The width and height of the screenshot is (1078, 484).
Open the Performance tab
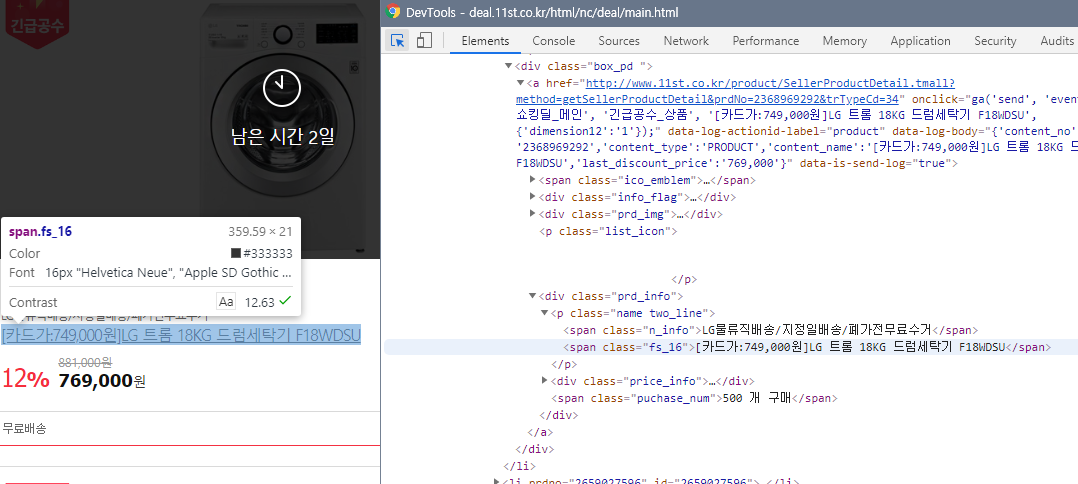click(x=766, y=41)
